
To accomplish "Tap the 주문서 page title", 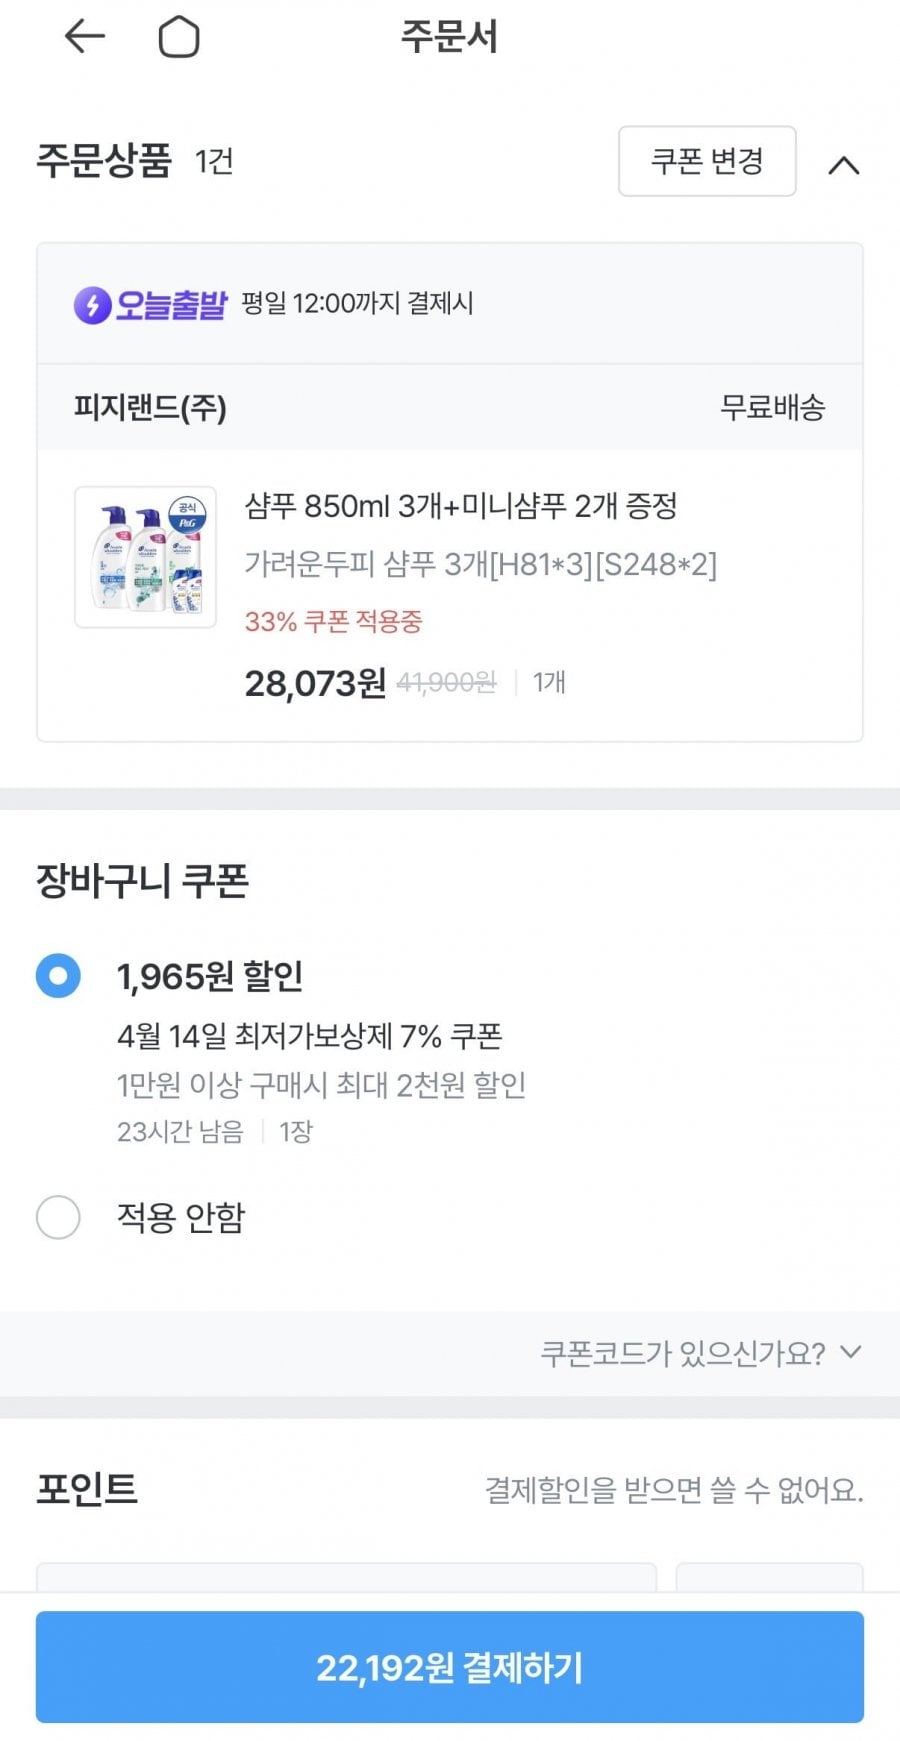I will click(x=449, y=37).
